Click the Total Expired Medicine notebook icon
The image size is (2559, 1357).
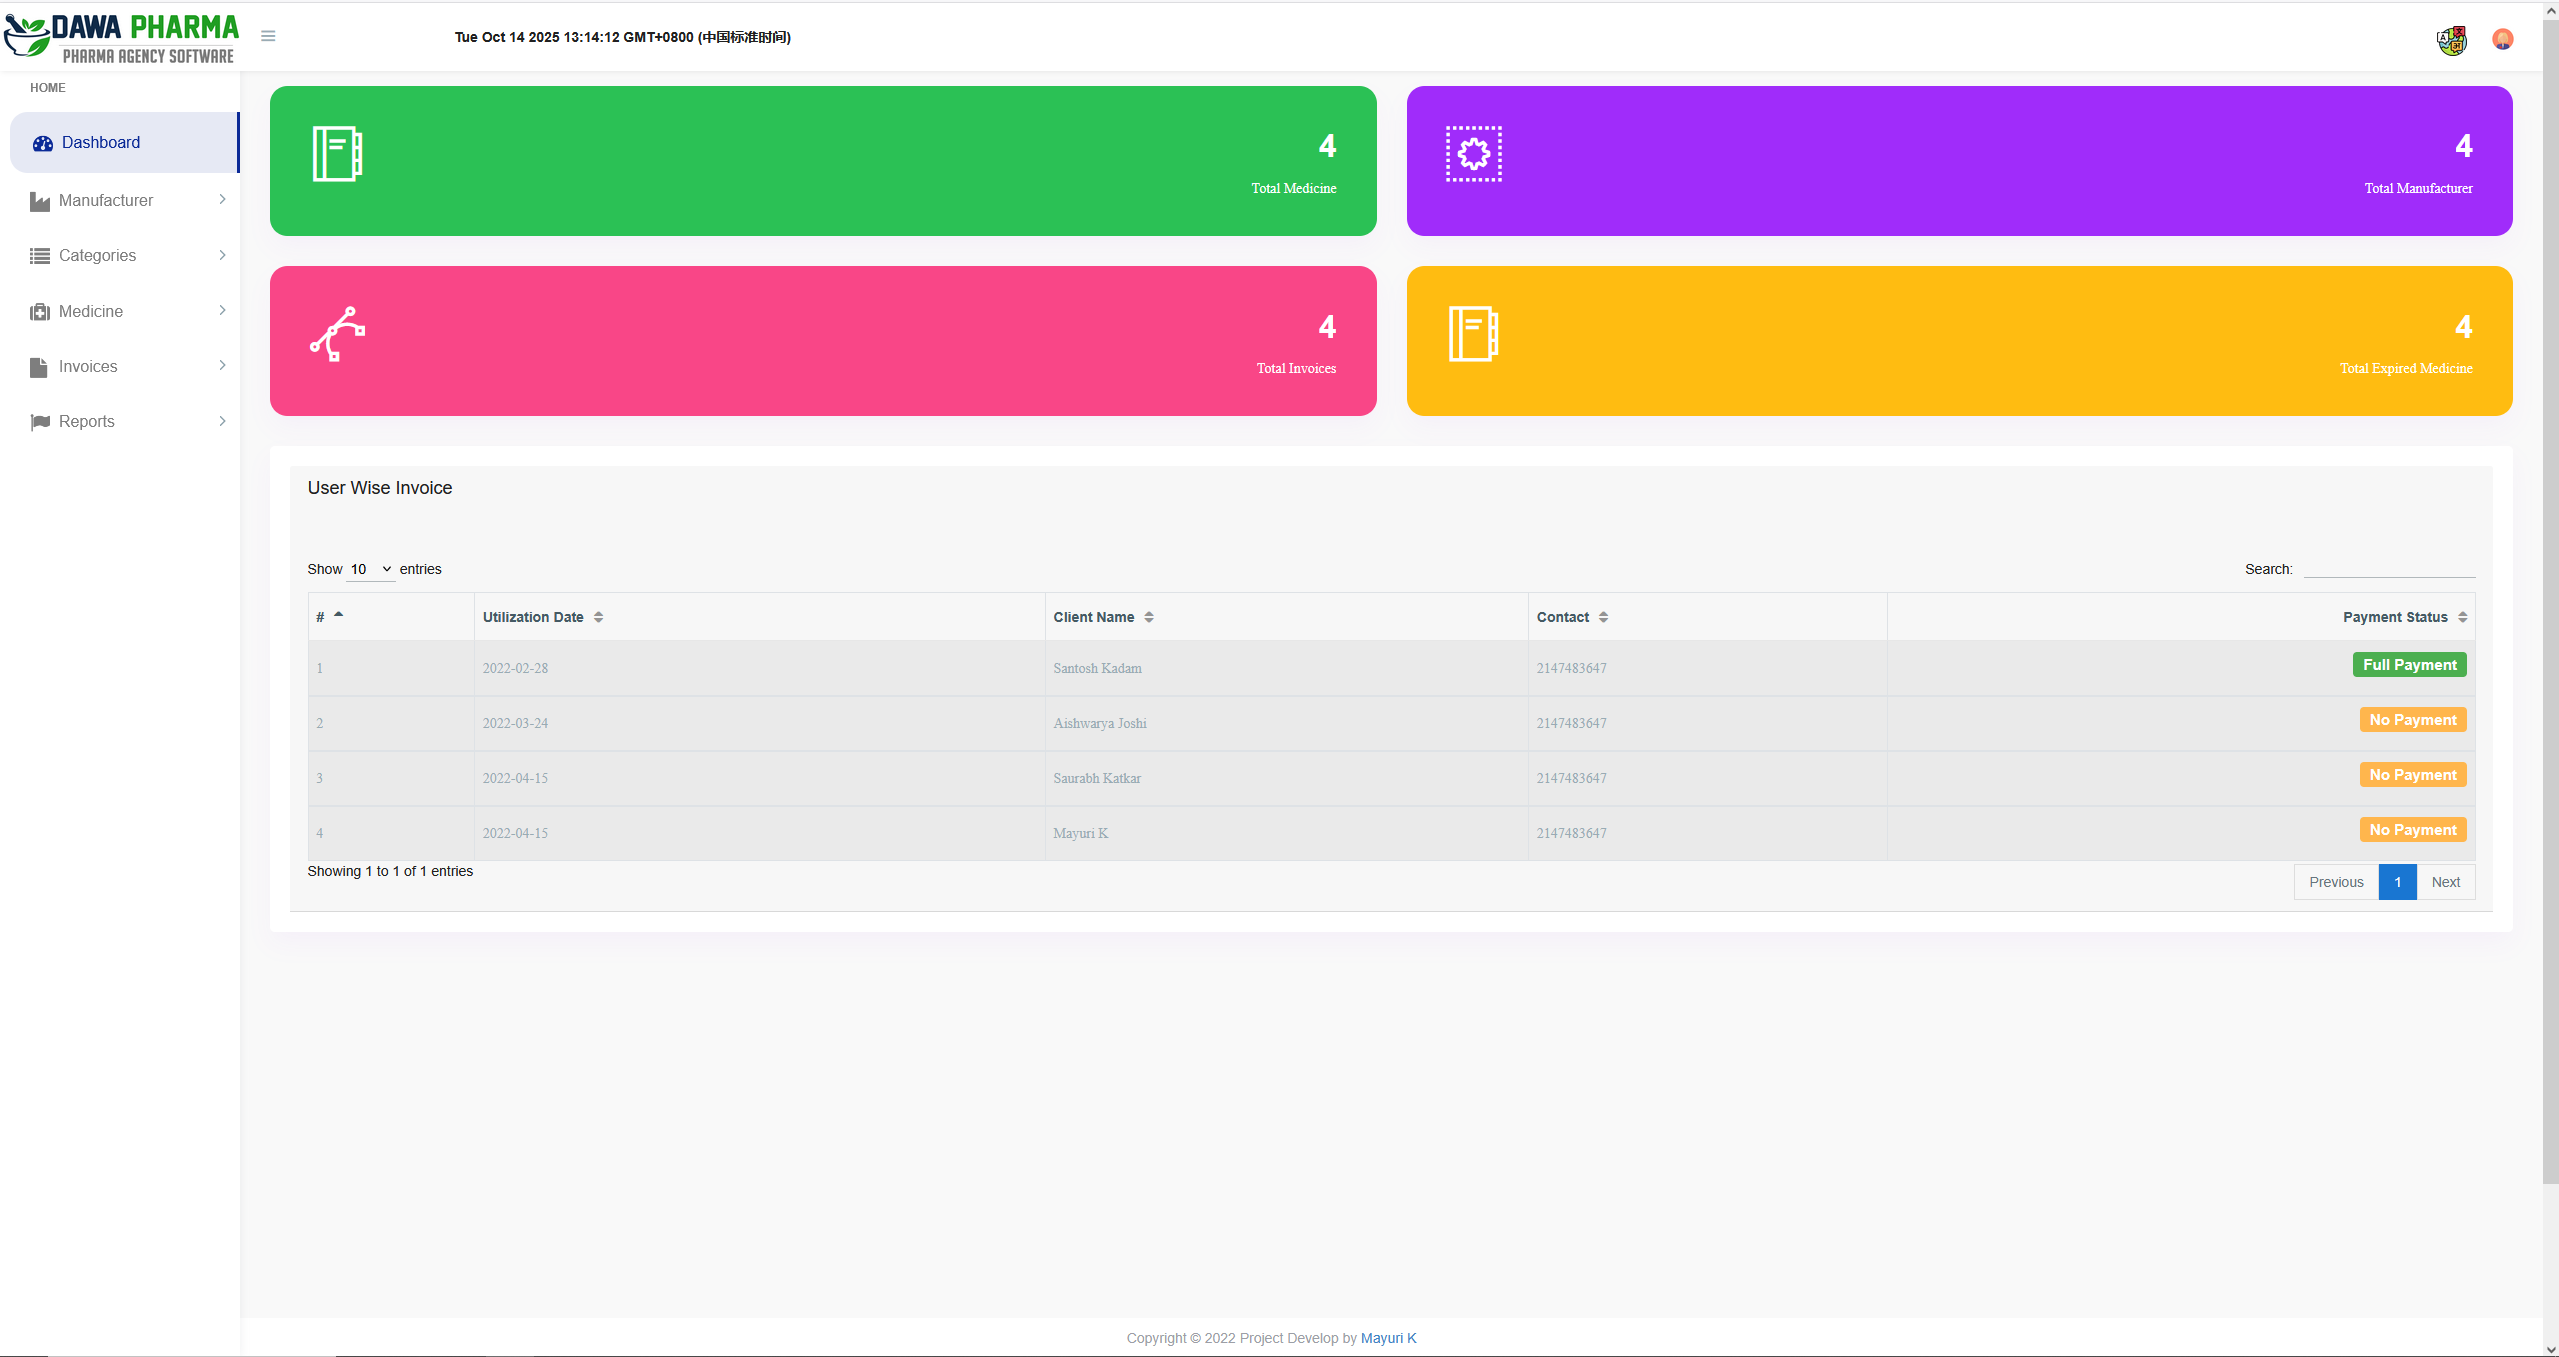(1473, 334)
